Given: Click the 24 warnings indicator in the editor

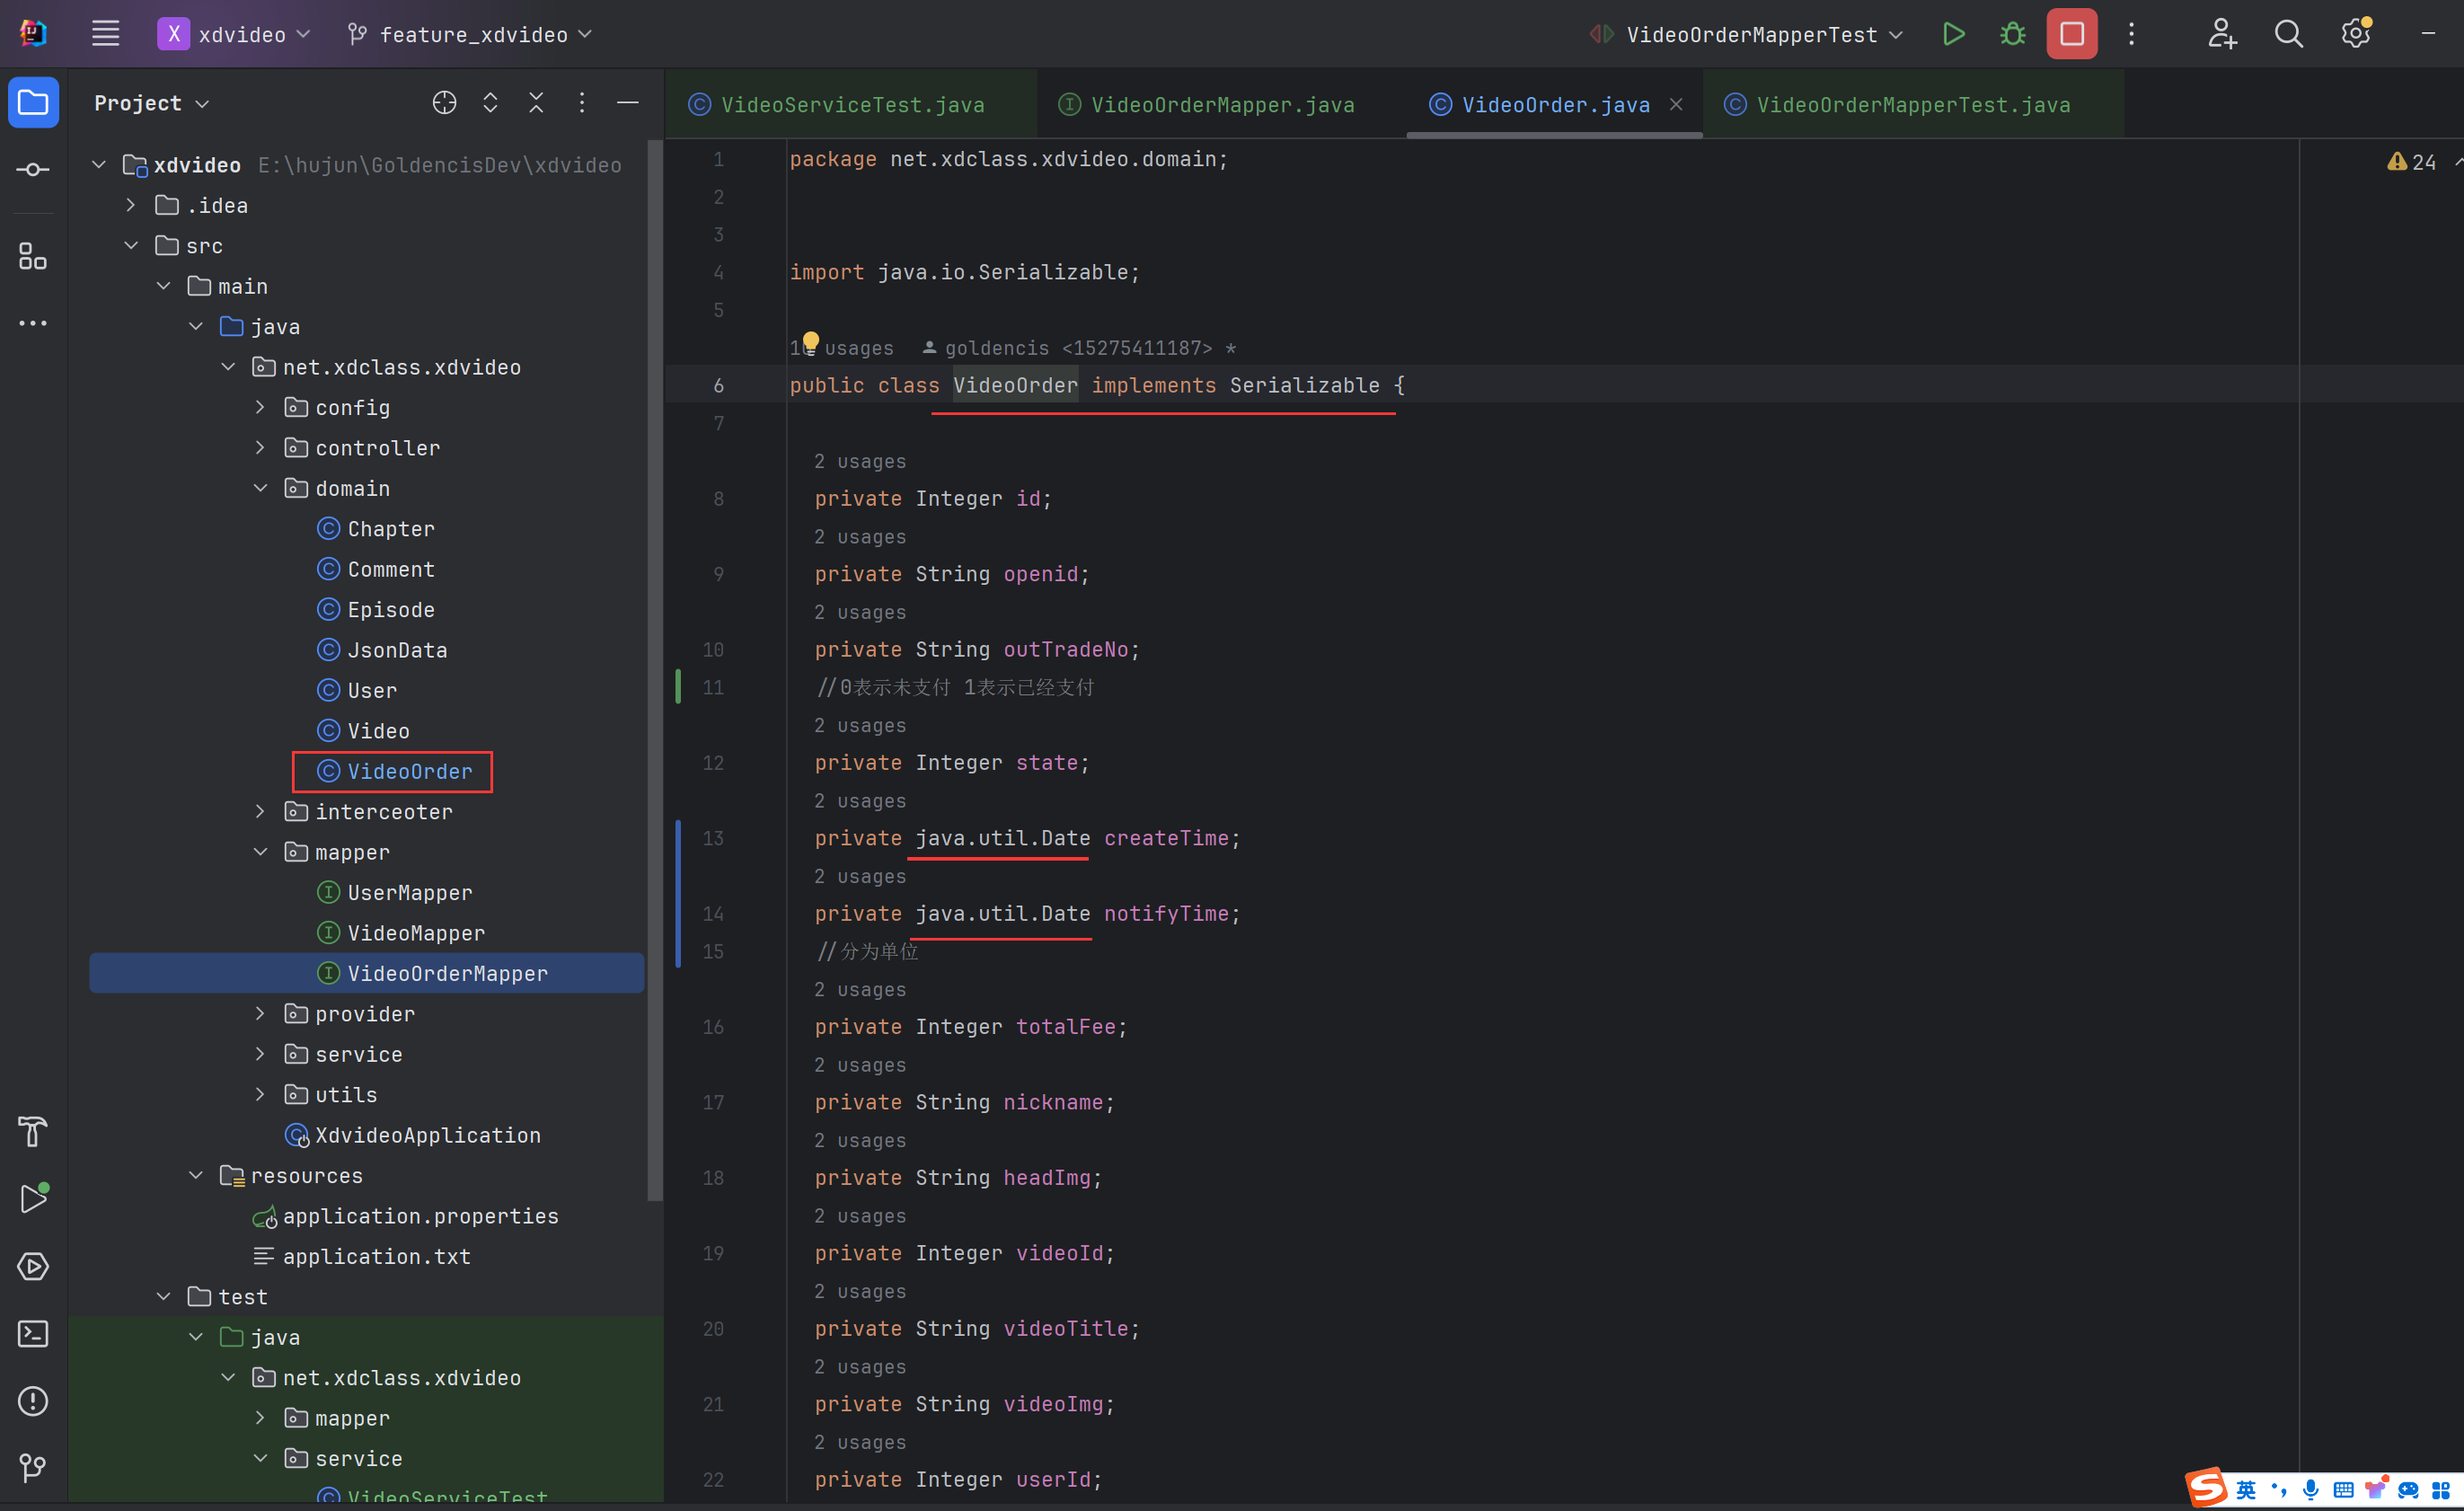Looking at the screenshot, I should coord(2411,162).
